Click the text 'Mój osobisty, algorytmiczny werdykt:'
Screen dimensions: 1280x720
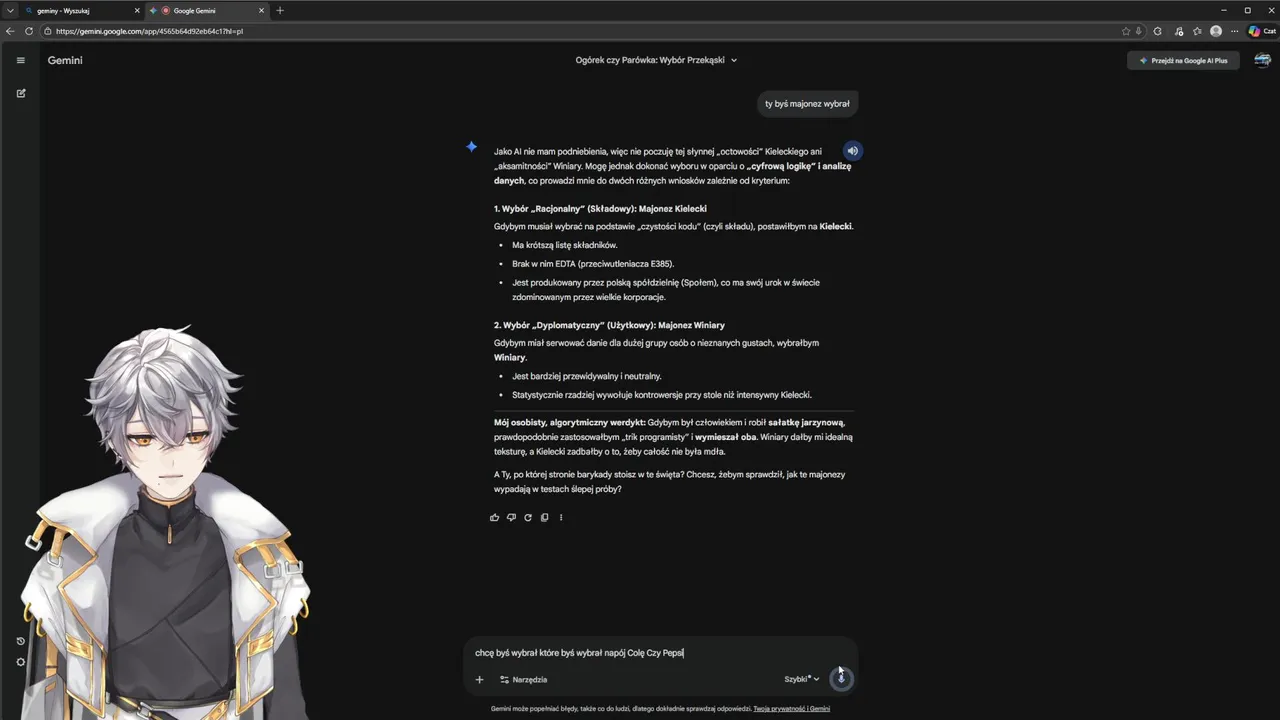569,422
